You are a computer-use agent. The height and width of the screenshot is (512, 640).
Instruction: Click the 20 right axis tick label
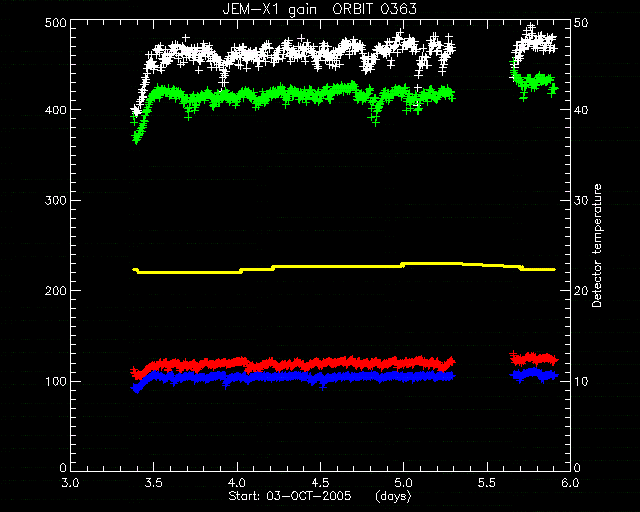581,291
